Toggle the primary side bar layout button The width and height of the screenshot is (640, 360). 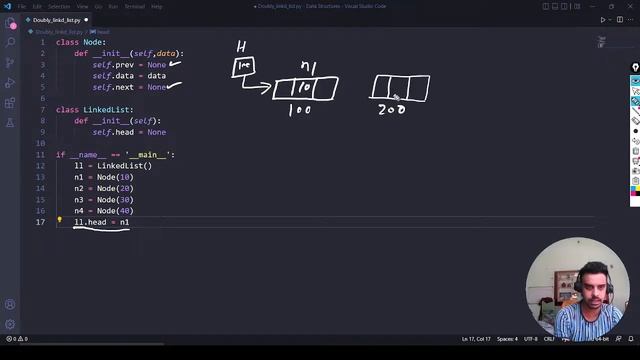click(x=546, y=6)
